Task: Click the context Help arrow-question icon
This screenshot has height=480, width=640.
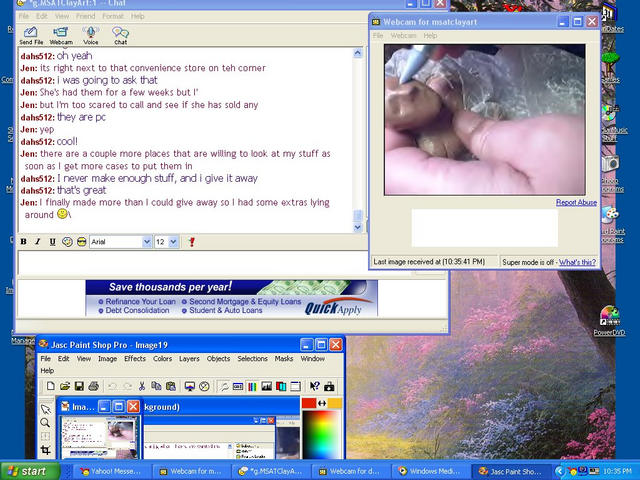Action: click(315, 386)
